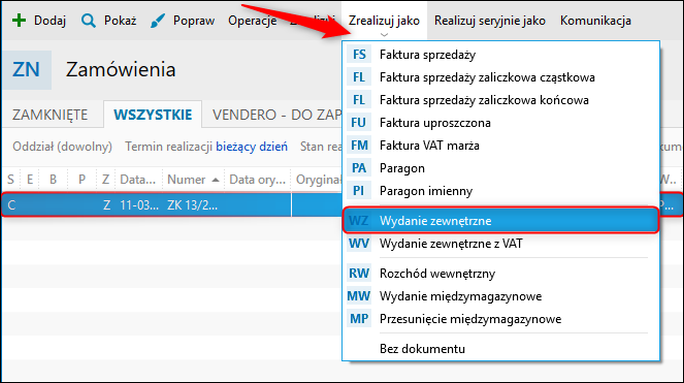Image resolution: width=684 pixels, height=383 pixels.
Task: Click the MP Przesunięcie międzymagazynowe icon
Action: coord(359,319)
